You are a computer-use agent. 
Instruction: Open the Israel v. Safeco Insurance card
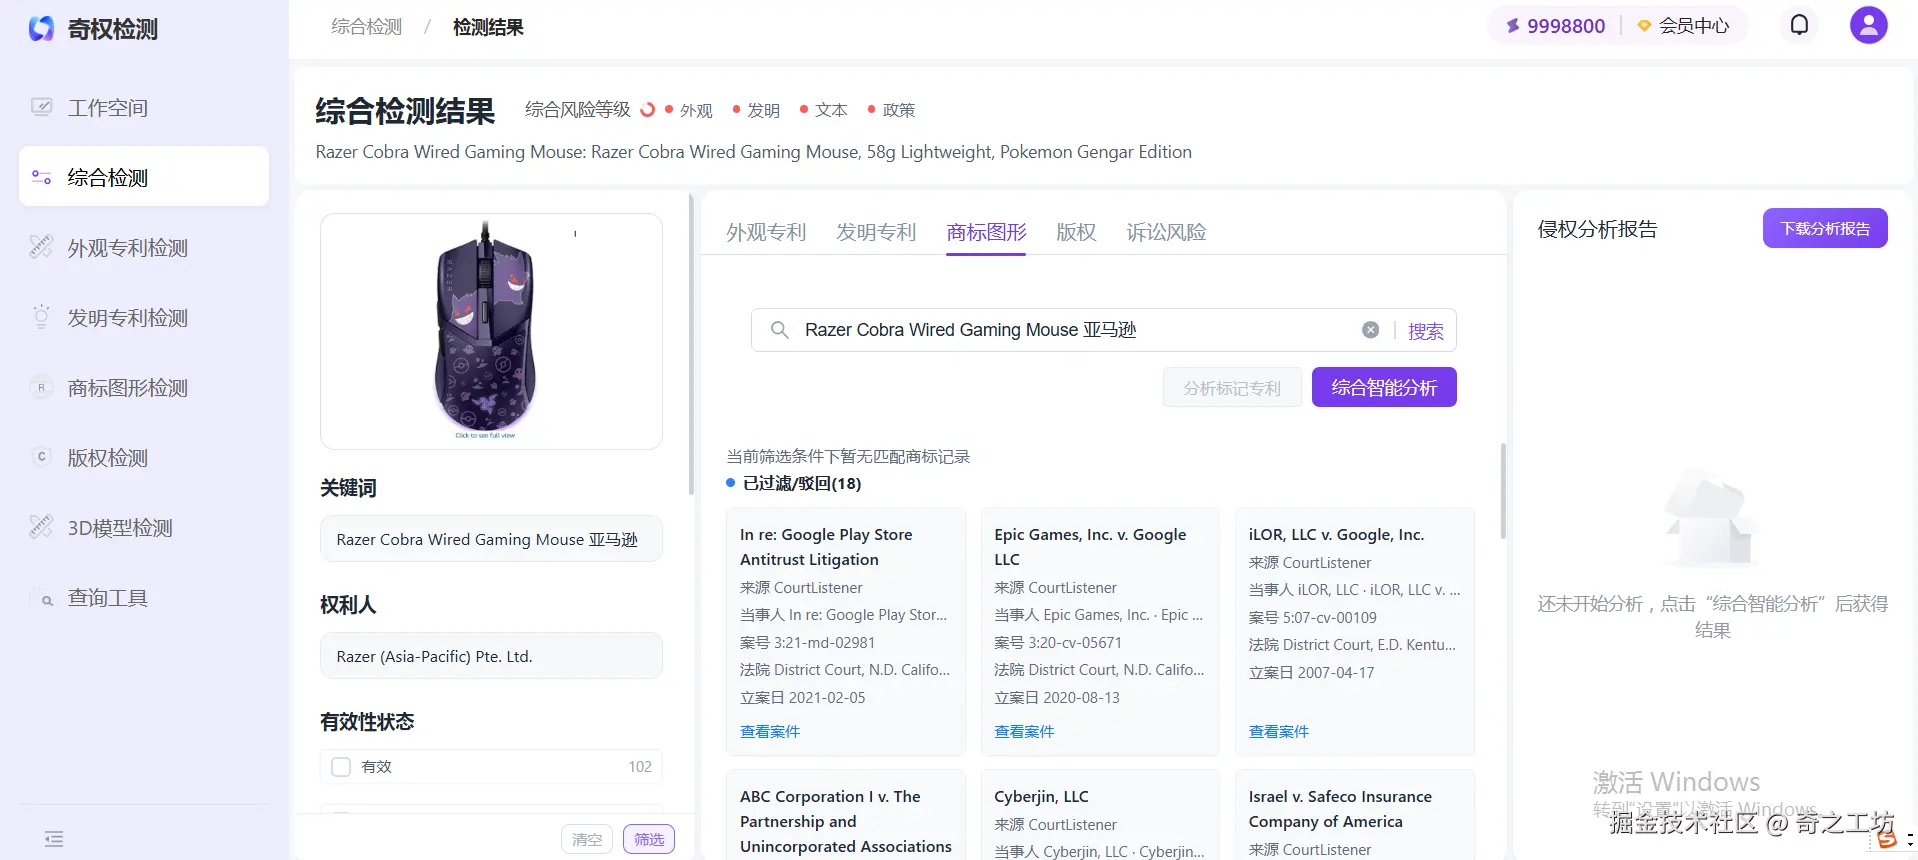pos(1355,815)
